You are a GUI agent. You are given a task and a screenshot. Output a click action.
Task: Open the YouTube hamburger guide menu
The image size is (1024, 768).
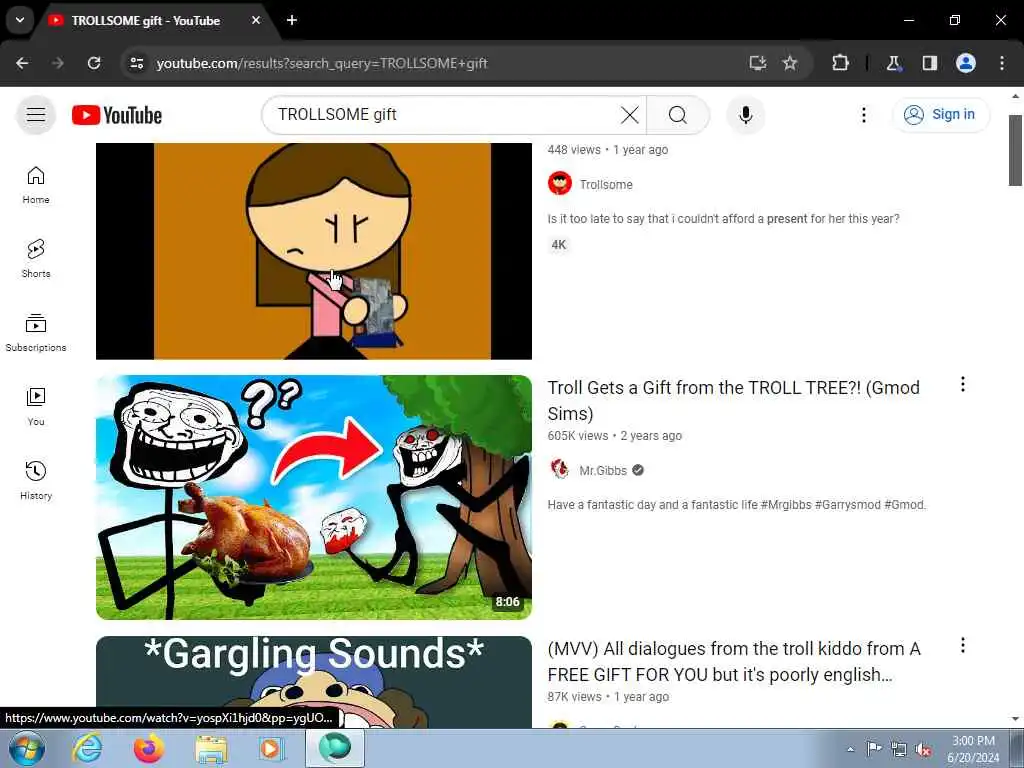click(36, 115)
